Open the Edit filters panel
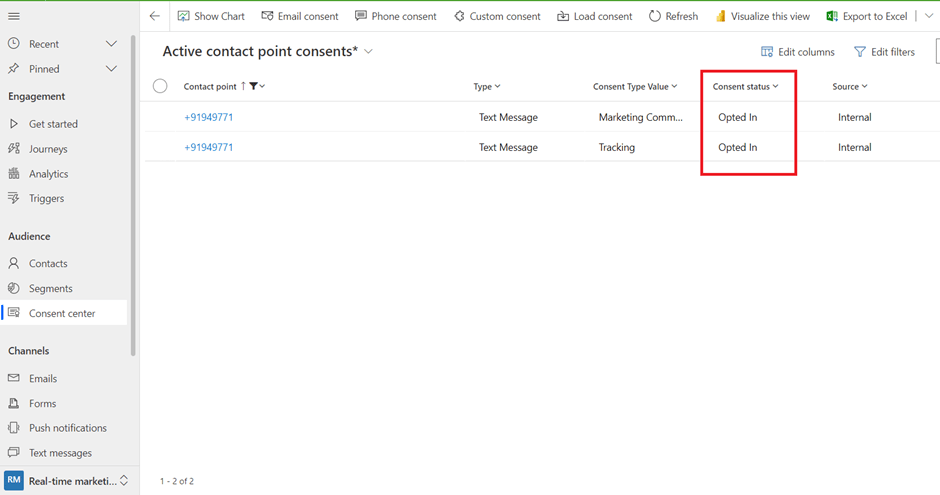Image resolution: width=940 pixels, height=495 pixels. tap(883, 52)
